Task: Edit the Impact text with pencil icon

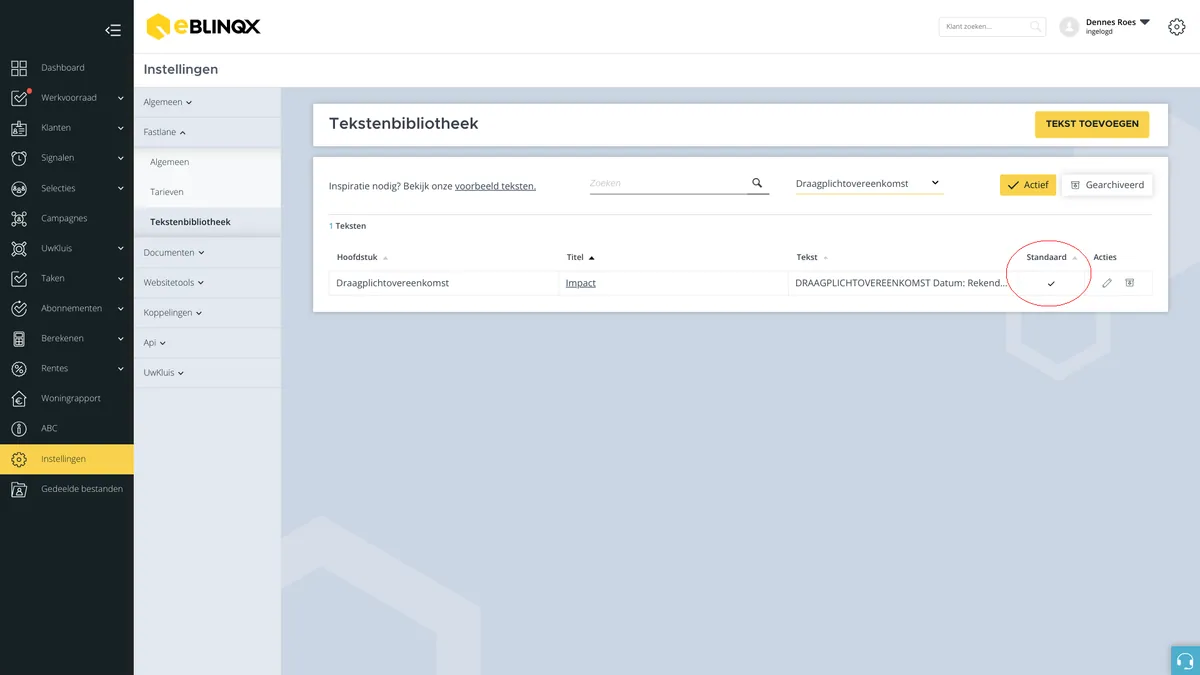Action: click(1107, 283)
